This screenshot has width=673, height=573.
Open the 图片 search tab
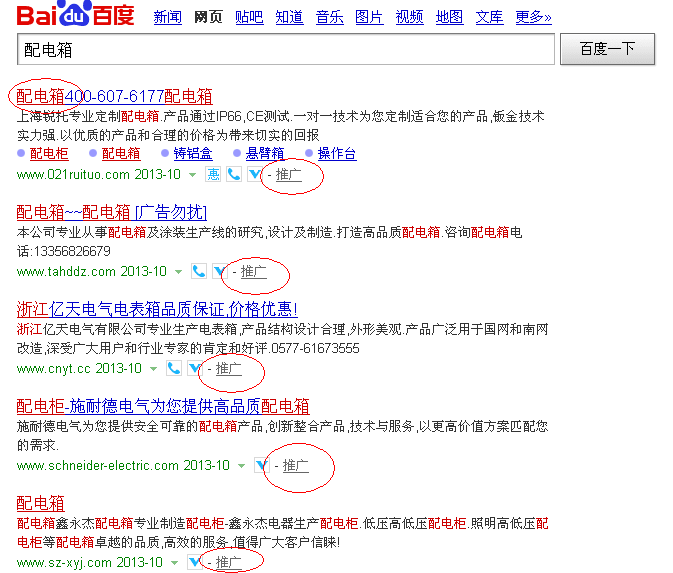click(x=369, y=17)
